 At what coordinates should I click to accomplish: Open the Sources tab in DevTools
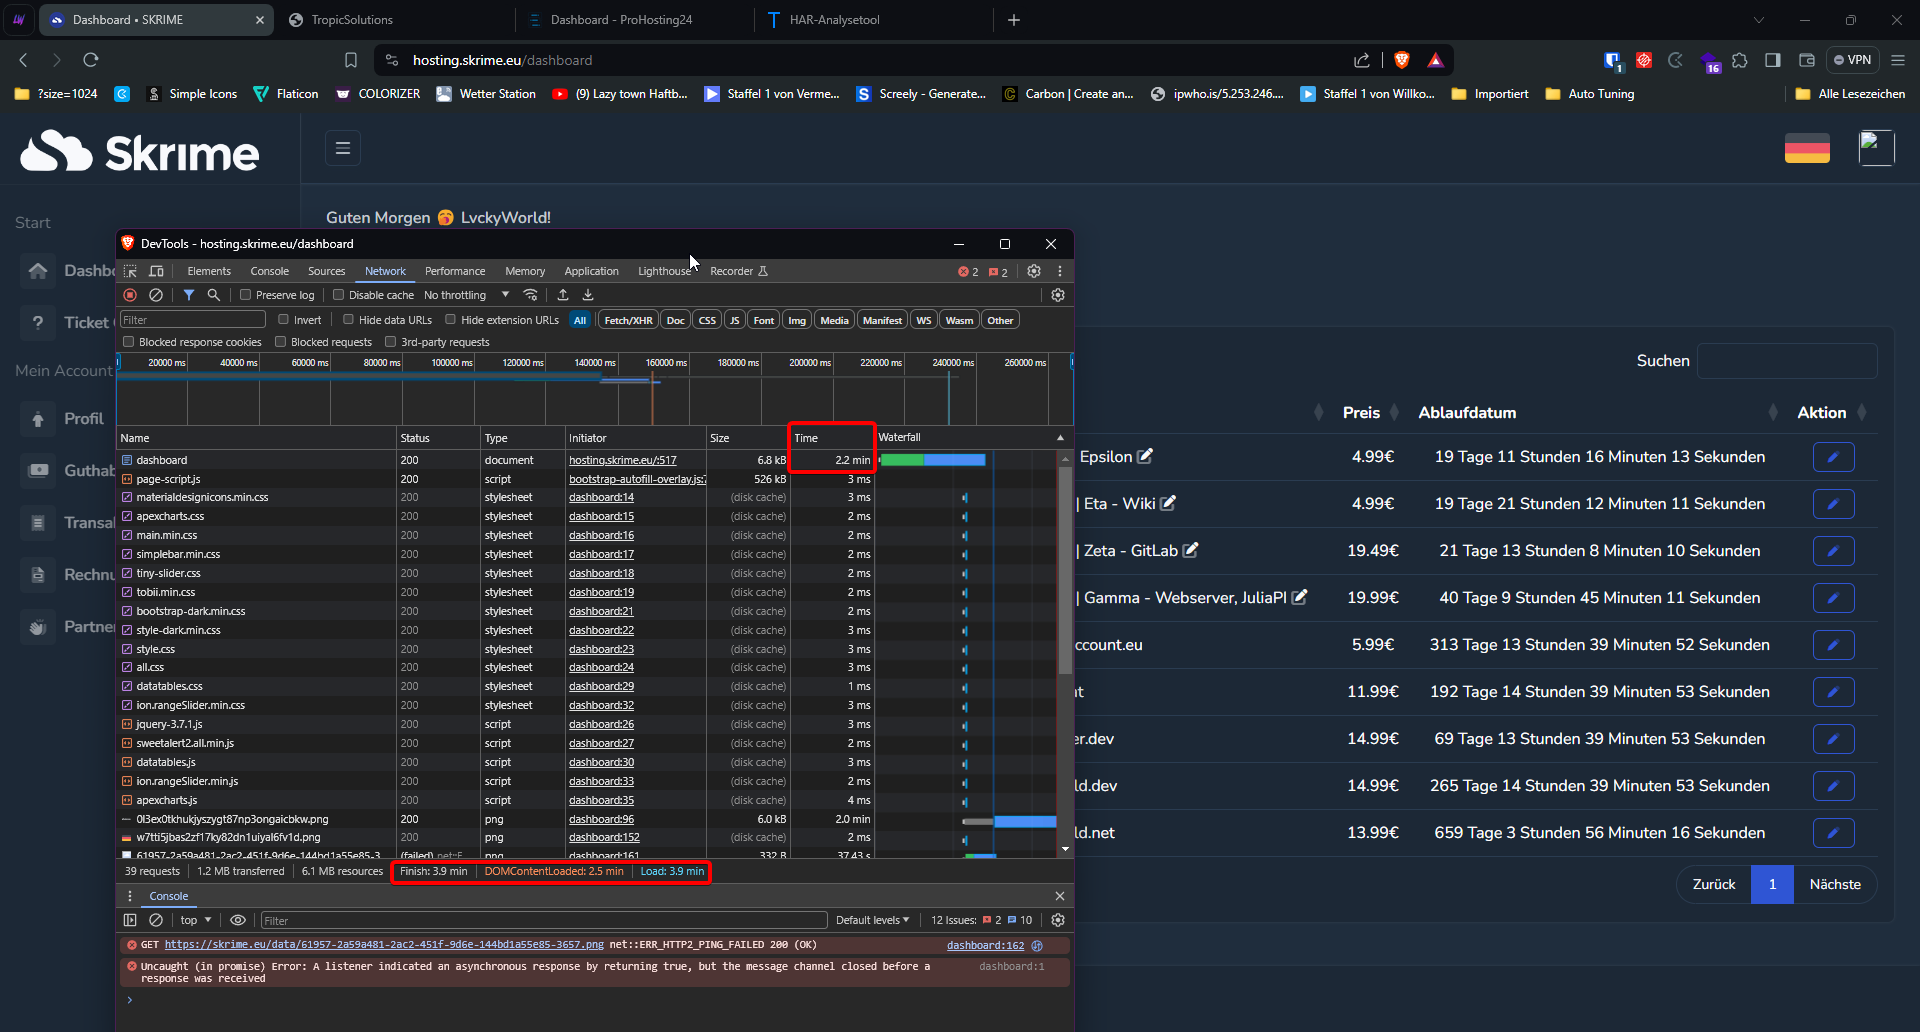point(326,271)
